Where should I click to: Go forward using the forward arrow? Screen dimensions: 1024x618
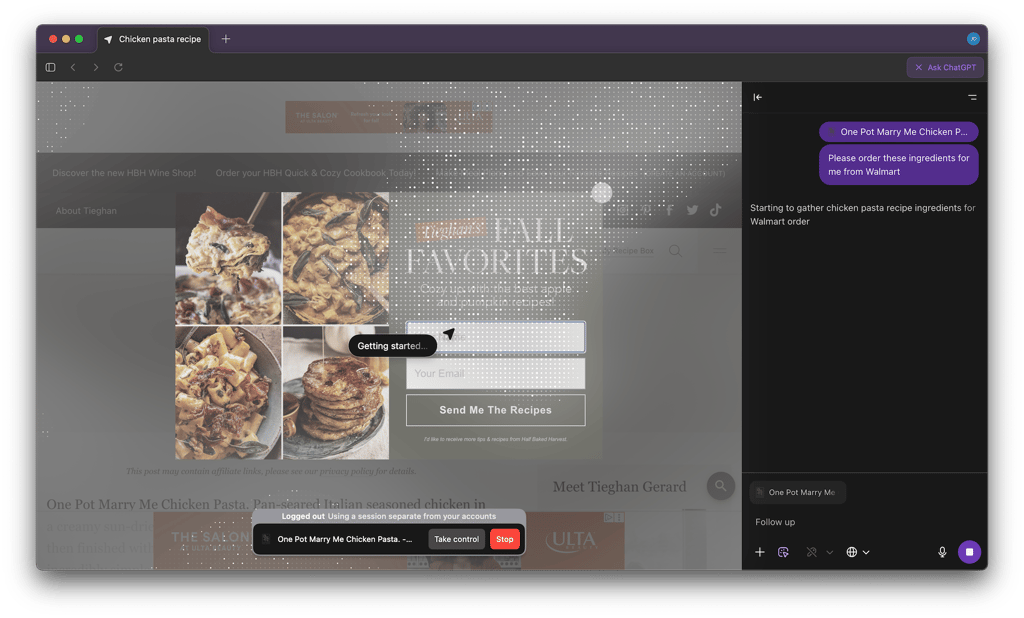coord(96,67)
